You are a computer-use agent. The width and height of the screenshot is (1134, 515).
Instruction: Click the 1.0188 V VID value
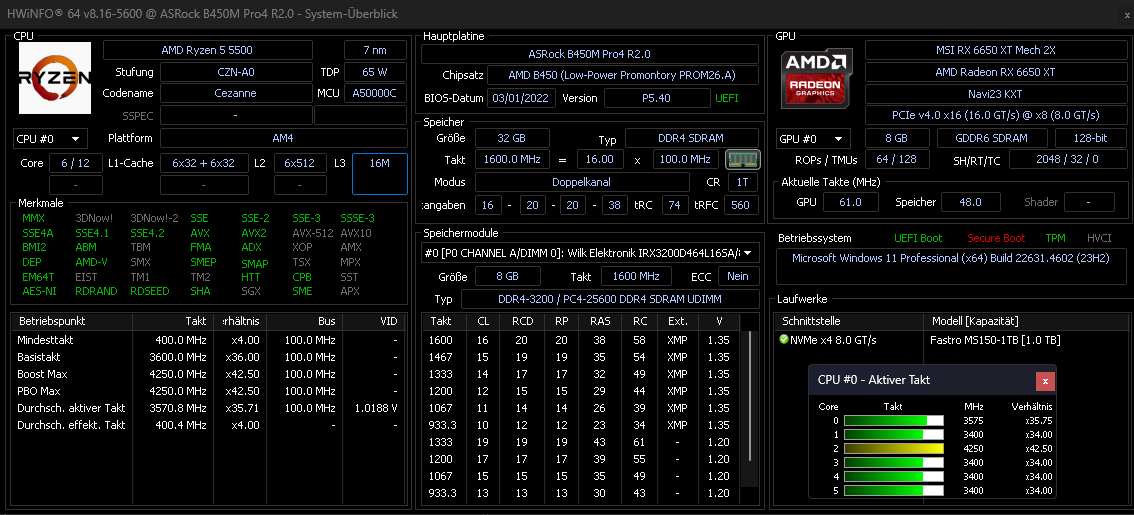(x=376, y=408)
